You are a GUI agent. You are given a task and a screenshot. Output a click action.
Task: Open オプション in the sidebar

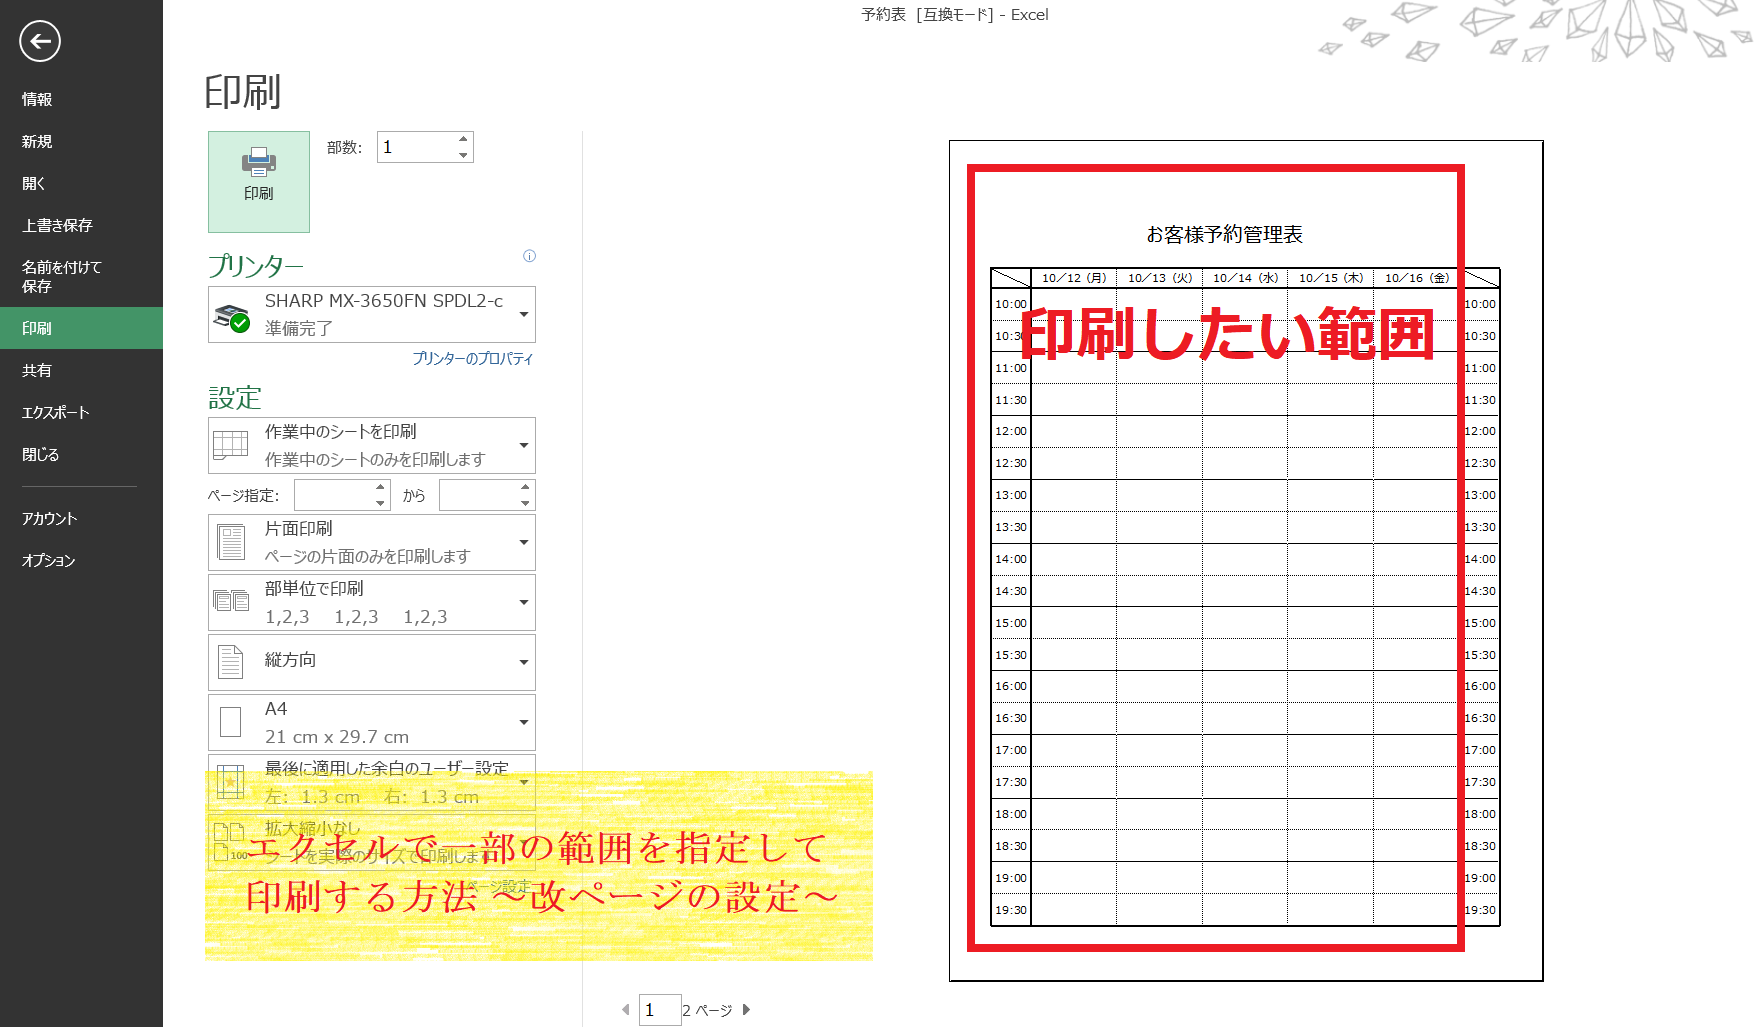tap(81, 560)
